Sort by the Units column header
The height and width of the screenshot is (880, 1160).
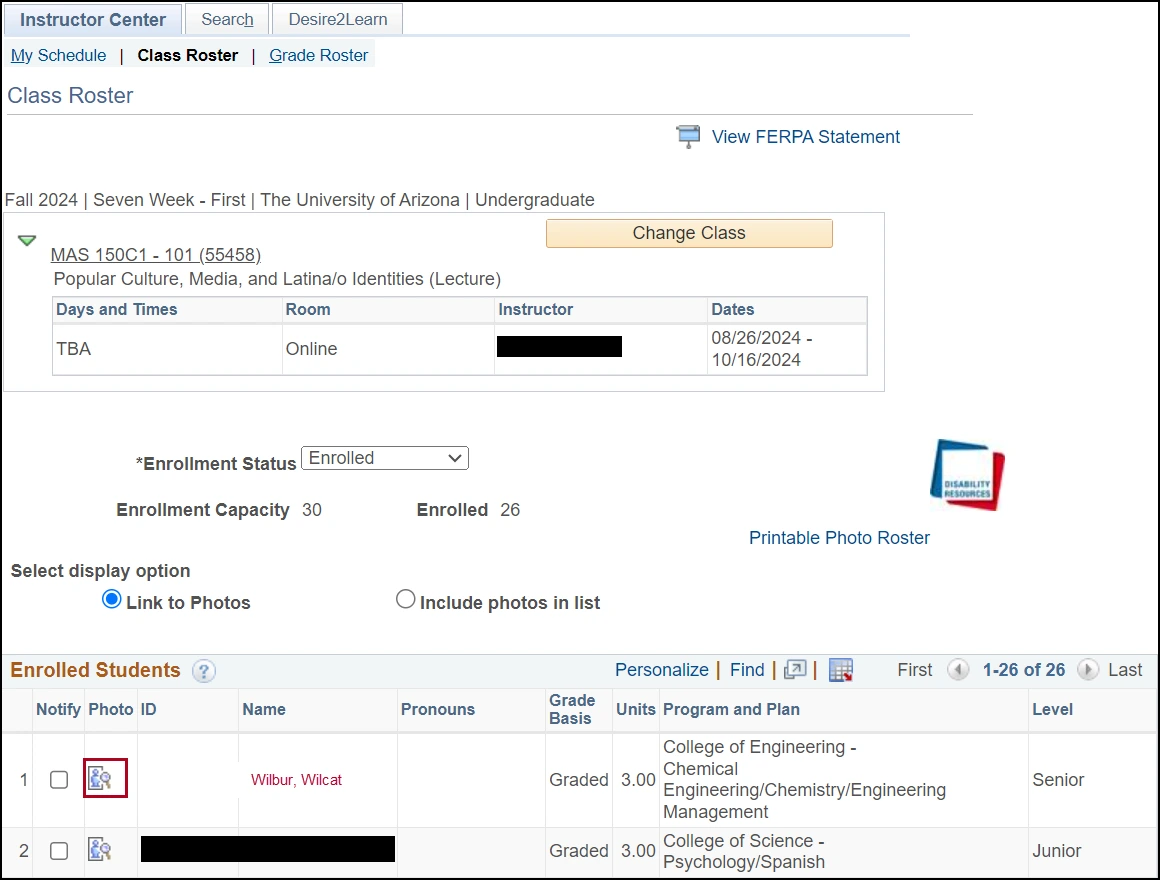635,709
